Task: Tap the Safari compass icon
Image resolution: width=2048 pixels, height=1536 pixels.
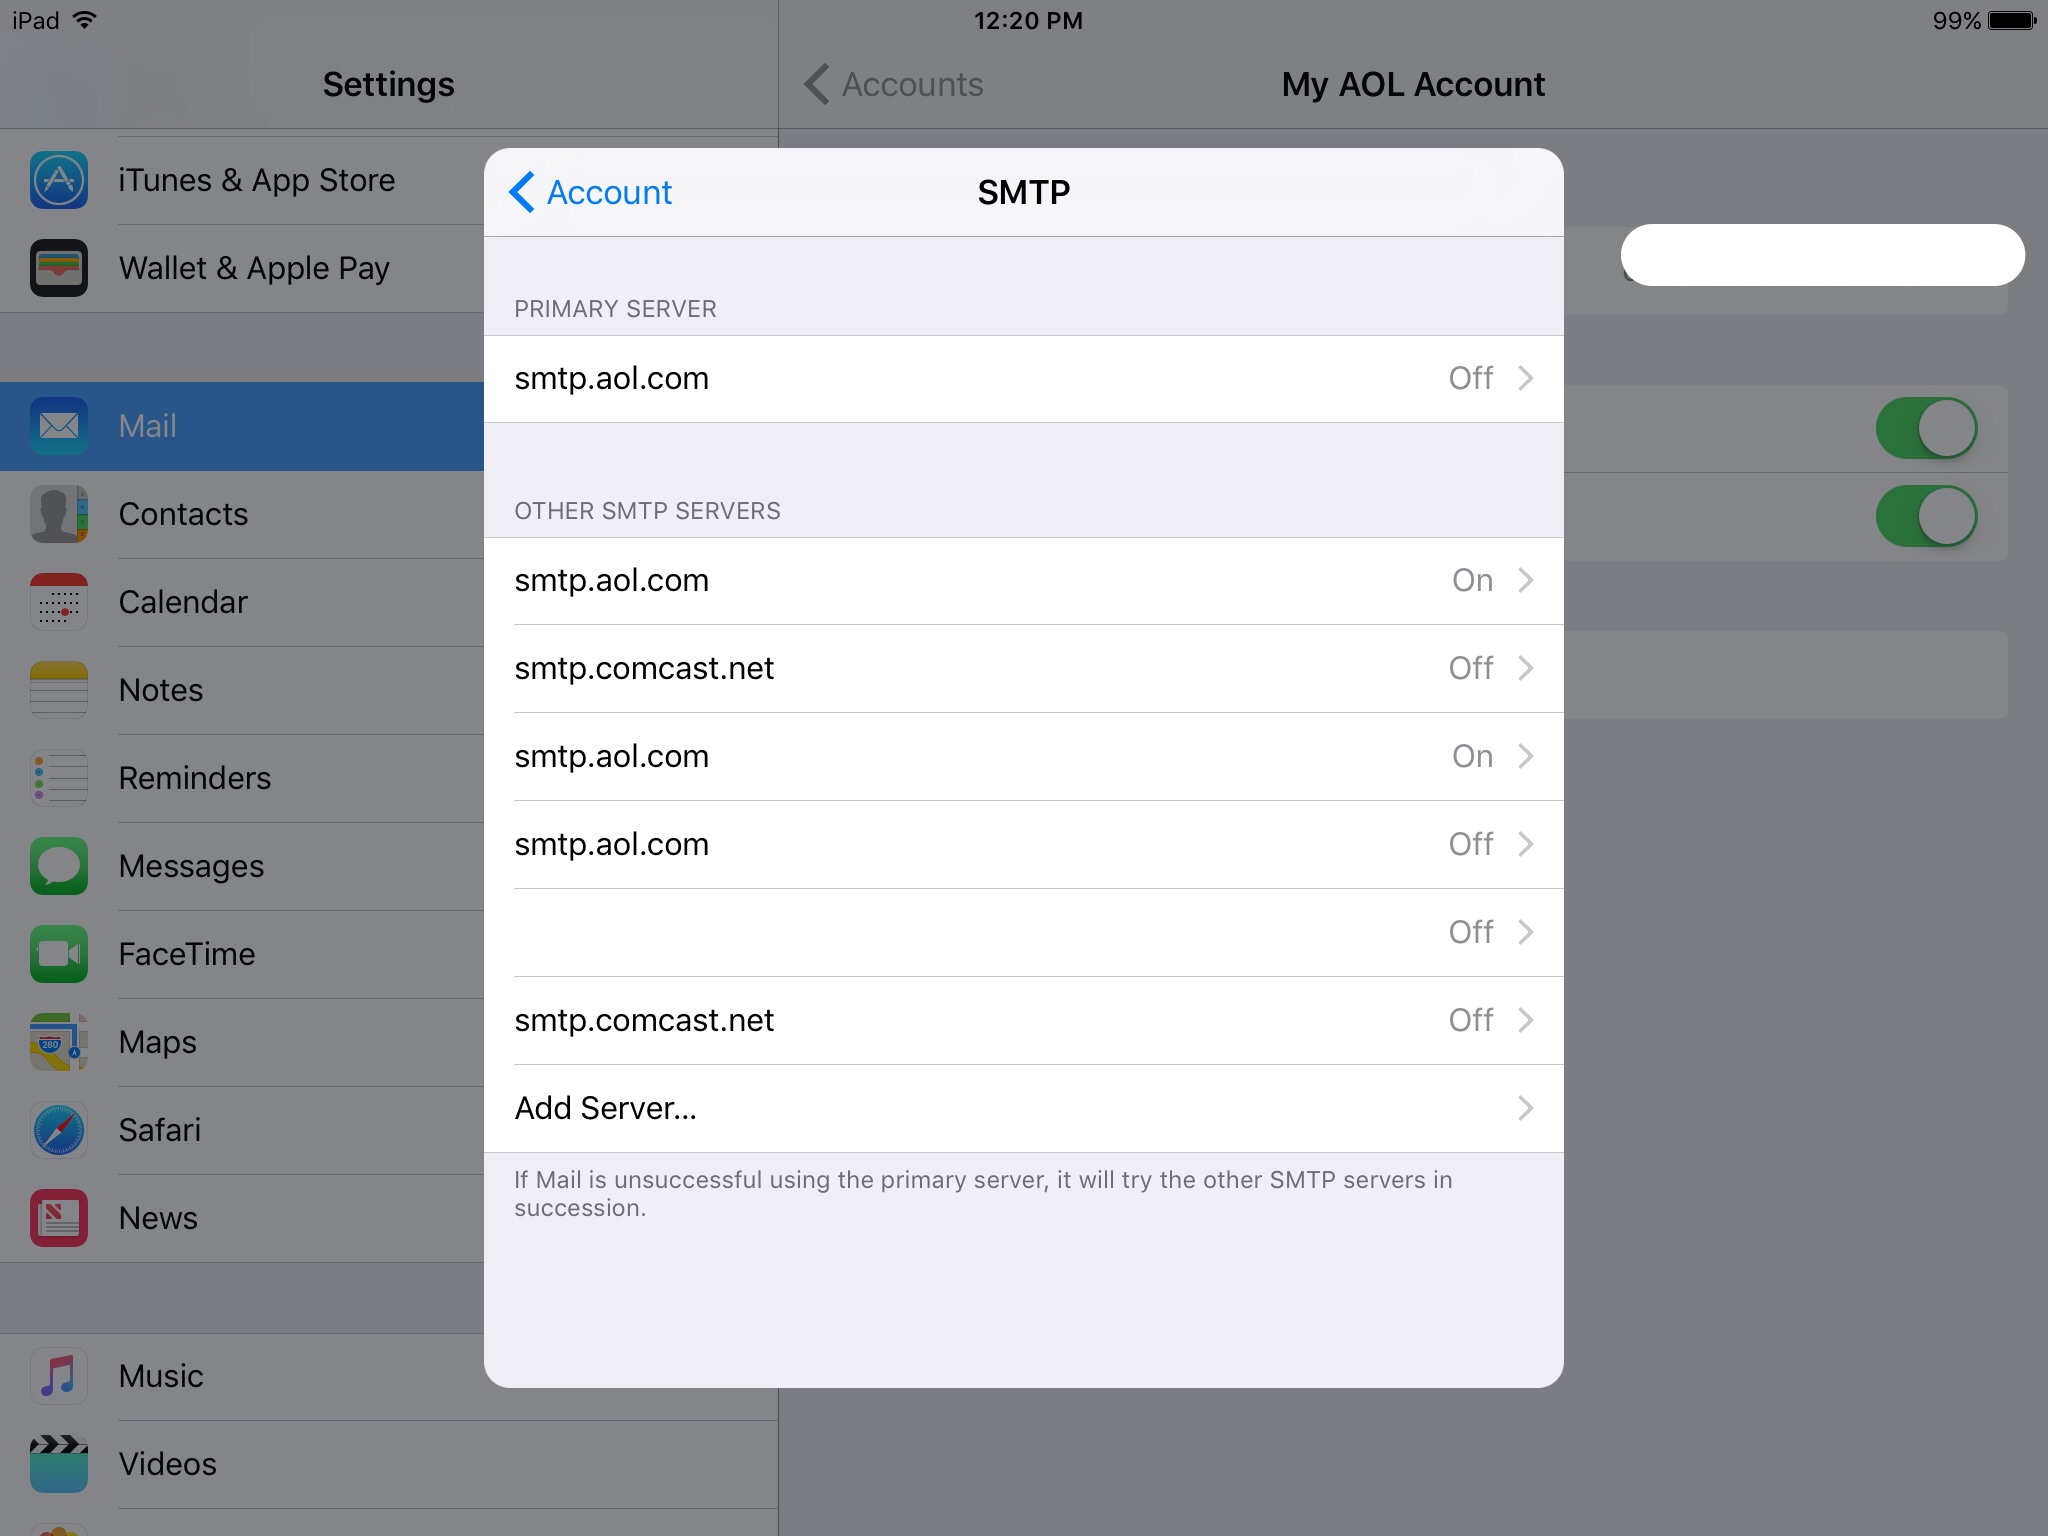Action: click(x=59, y=1130)
